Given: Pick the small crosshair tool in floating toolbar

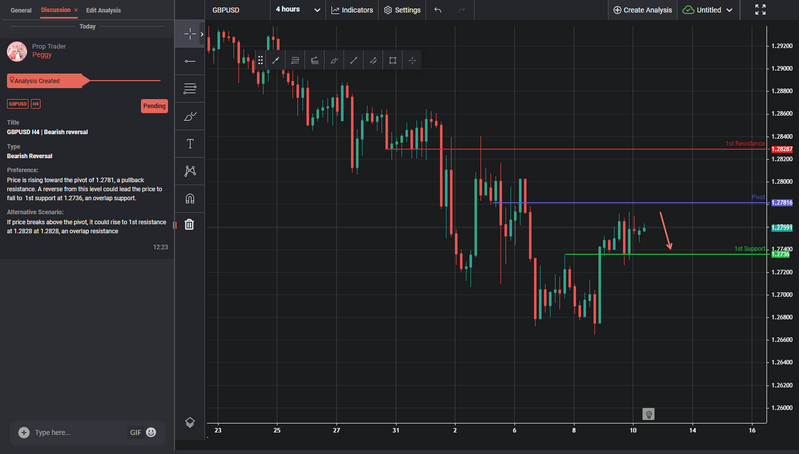Looking at the screenshot, I should click(x=412, y=60).
